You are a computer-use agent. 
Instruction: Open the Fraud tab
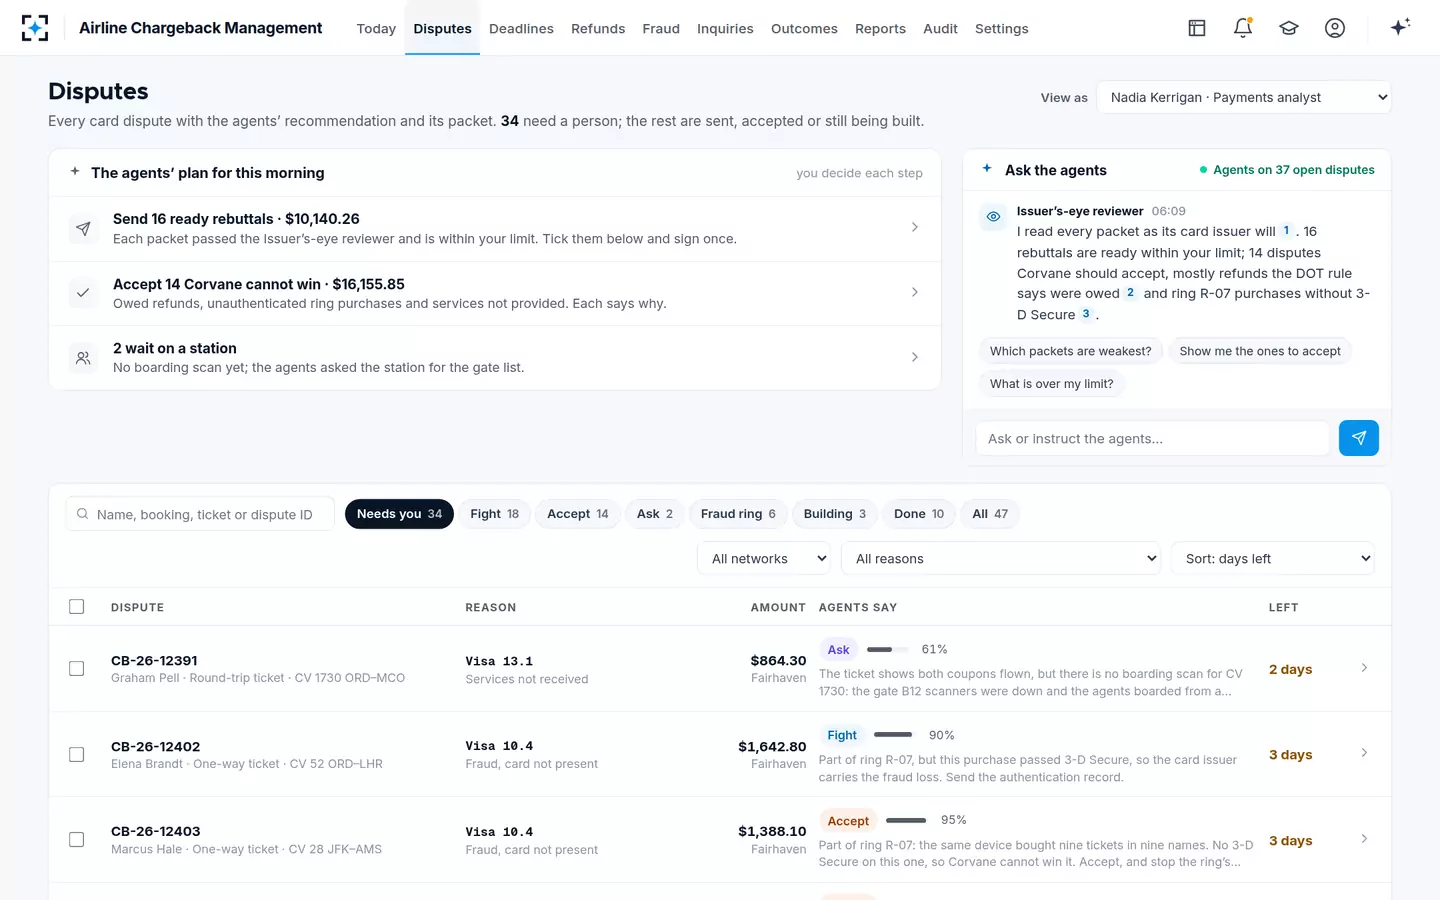click(661, 29)
